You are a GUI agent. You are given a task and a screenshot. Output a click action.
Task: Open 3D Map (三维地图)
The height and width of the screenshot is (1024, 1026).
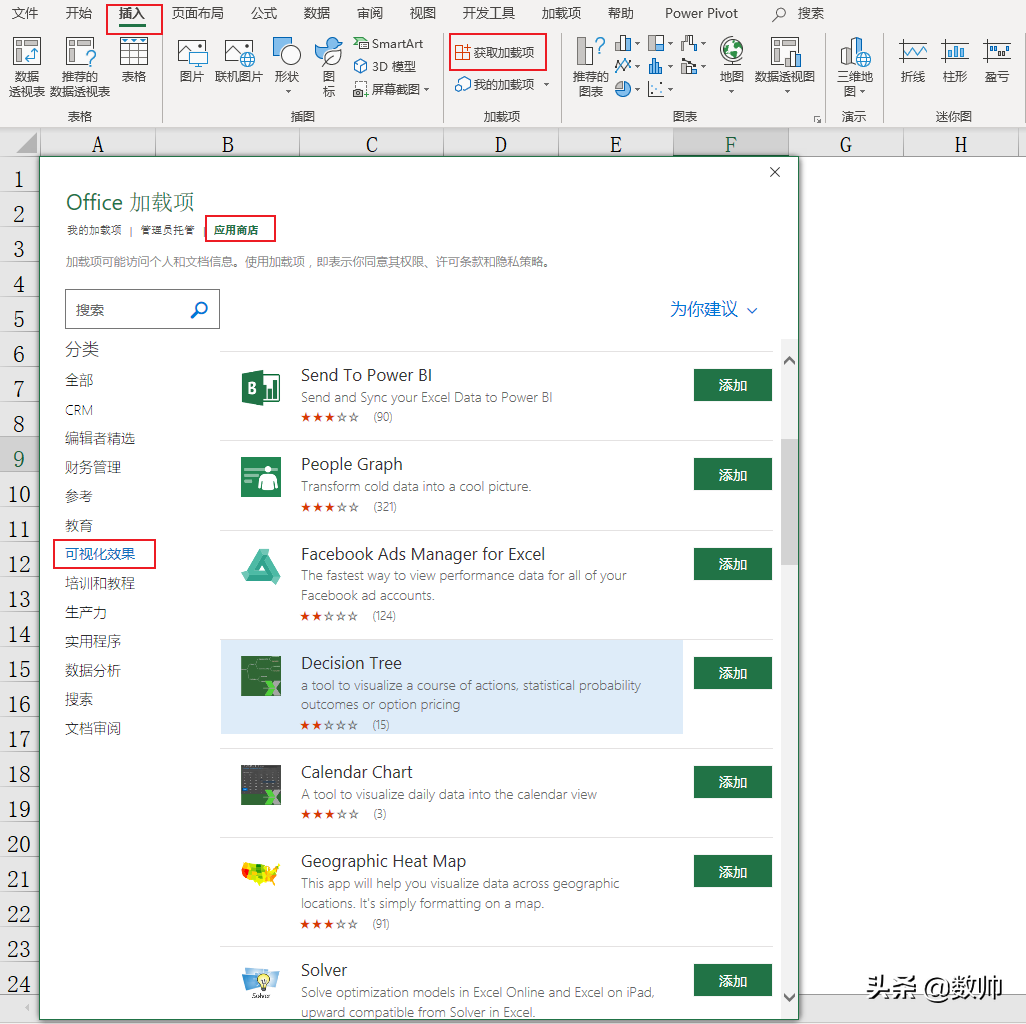[855, 67]
